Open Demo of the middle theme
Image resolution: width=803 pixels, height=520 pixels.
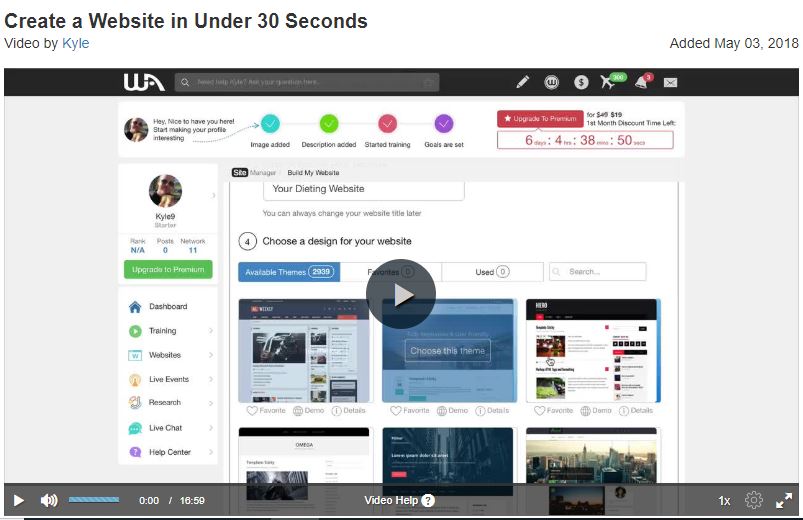click(452, 410)
